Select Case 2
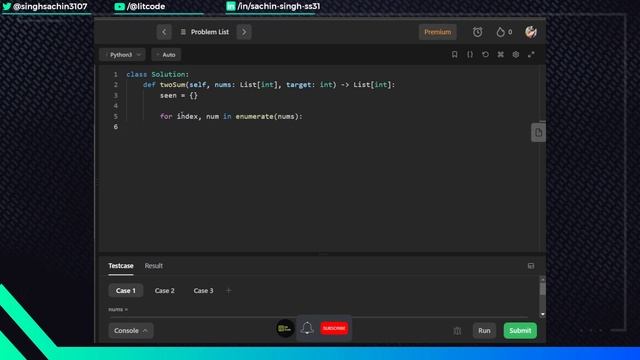 point(164,291)
